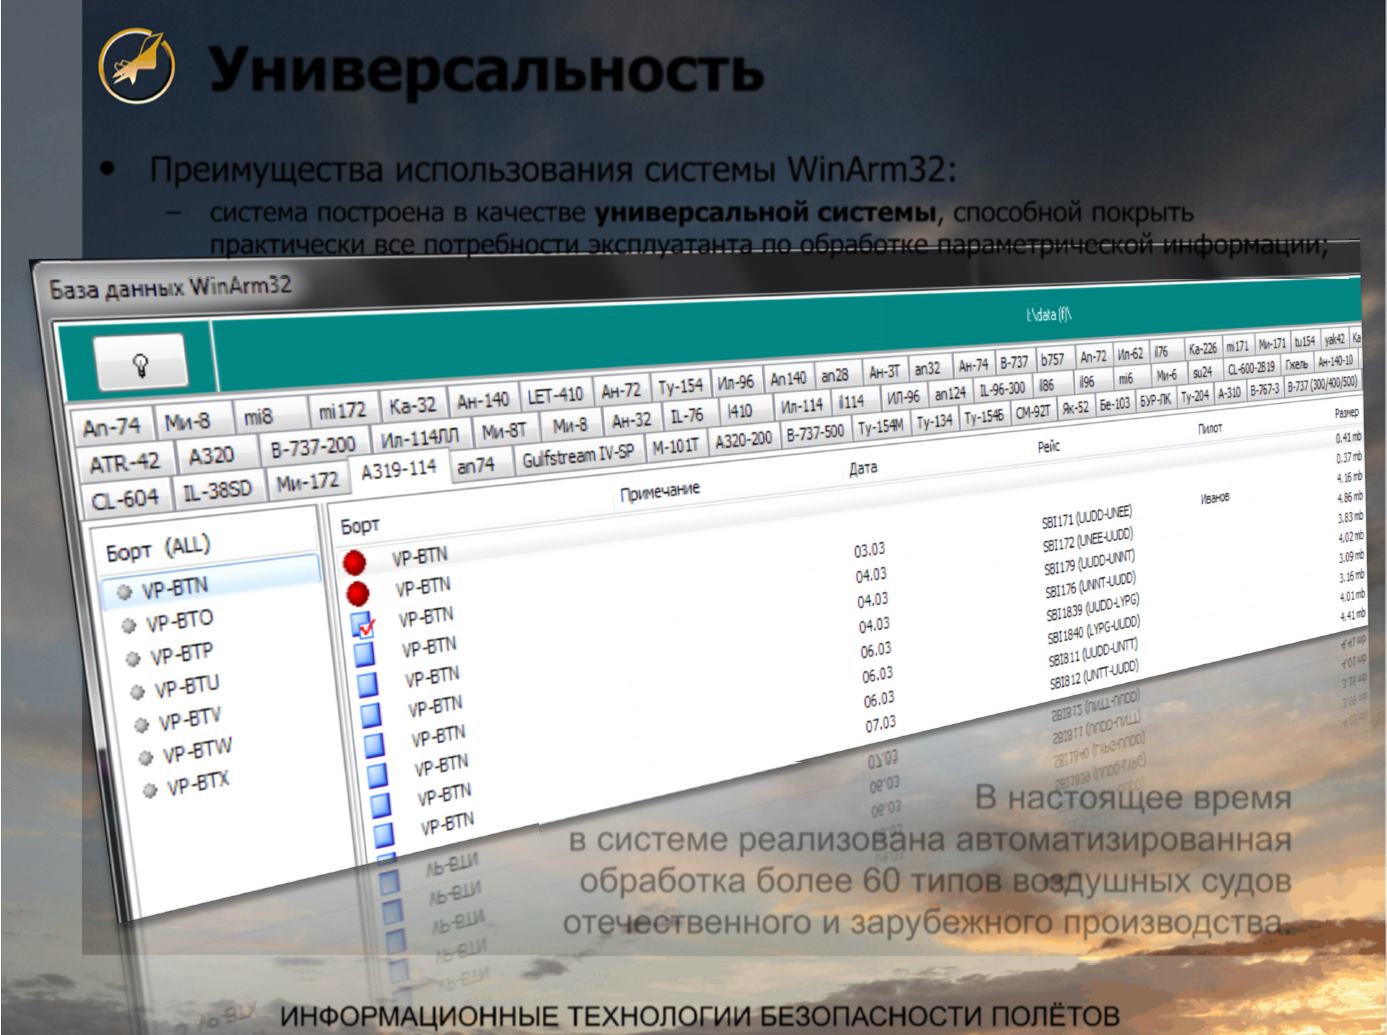Select VP-BTU in the Борт list
The image size is (1387, 1035).
pos(187,688)
